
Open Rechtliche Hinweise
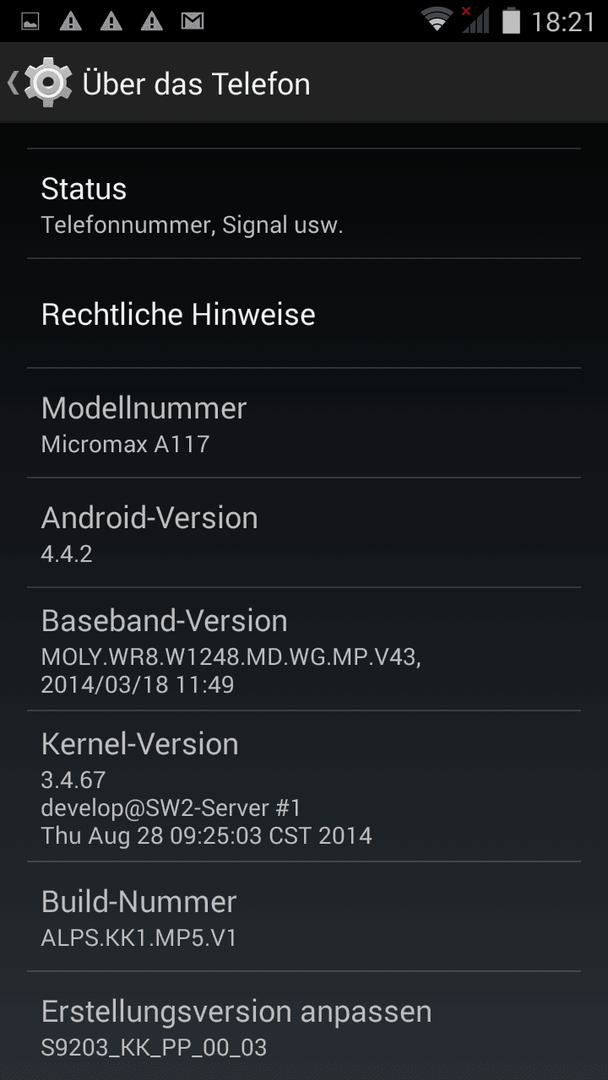(x=304, y=313)
